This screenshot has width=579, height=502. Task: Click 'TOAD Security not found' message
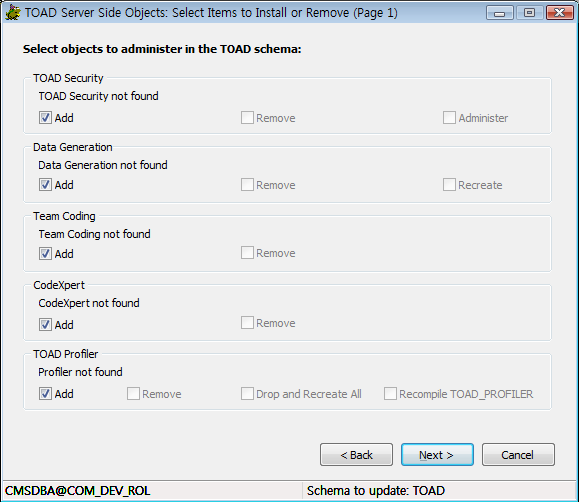(x=99, y=96)
